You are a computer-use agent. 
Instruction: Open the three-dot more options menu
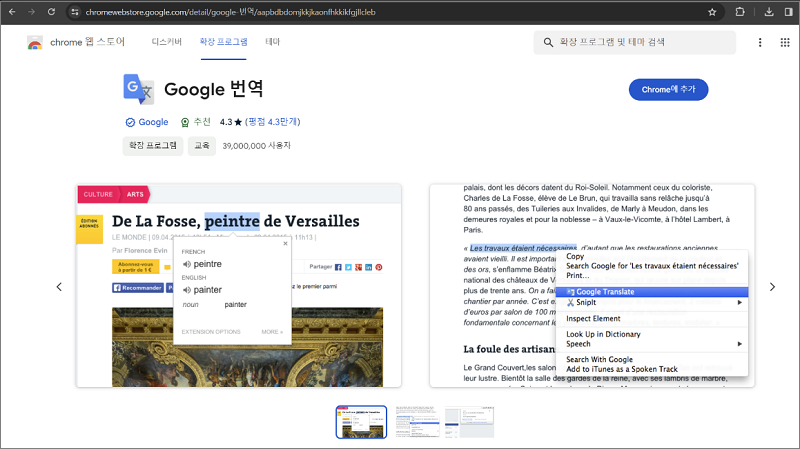760,42
